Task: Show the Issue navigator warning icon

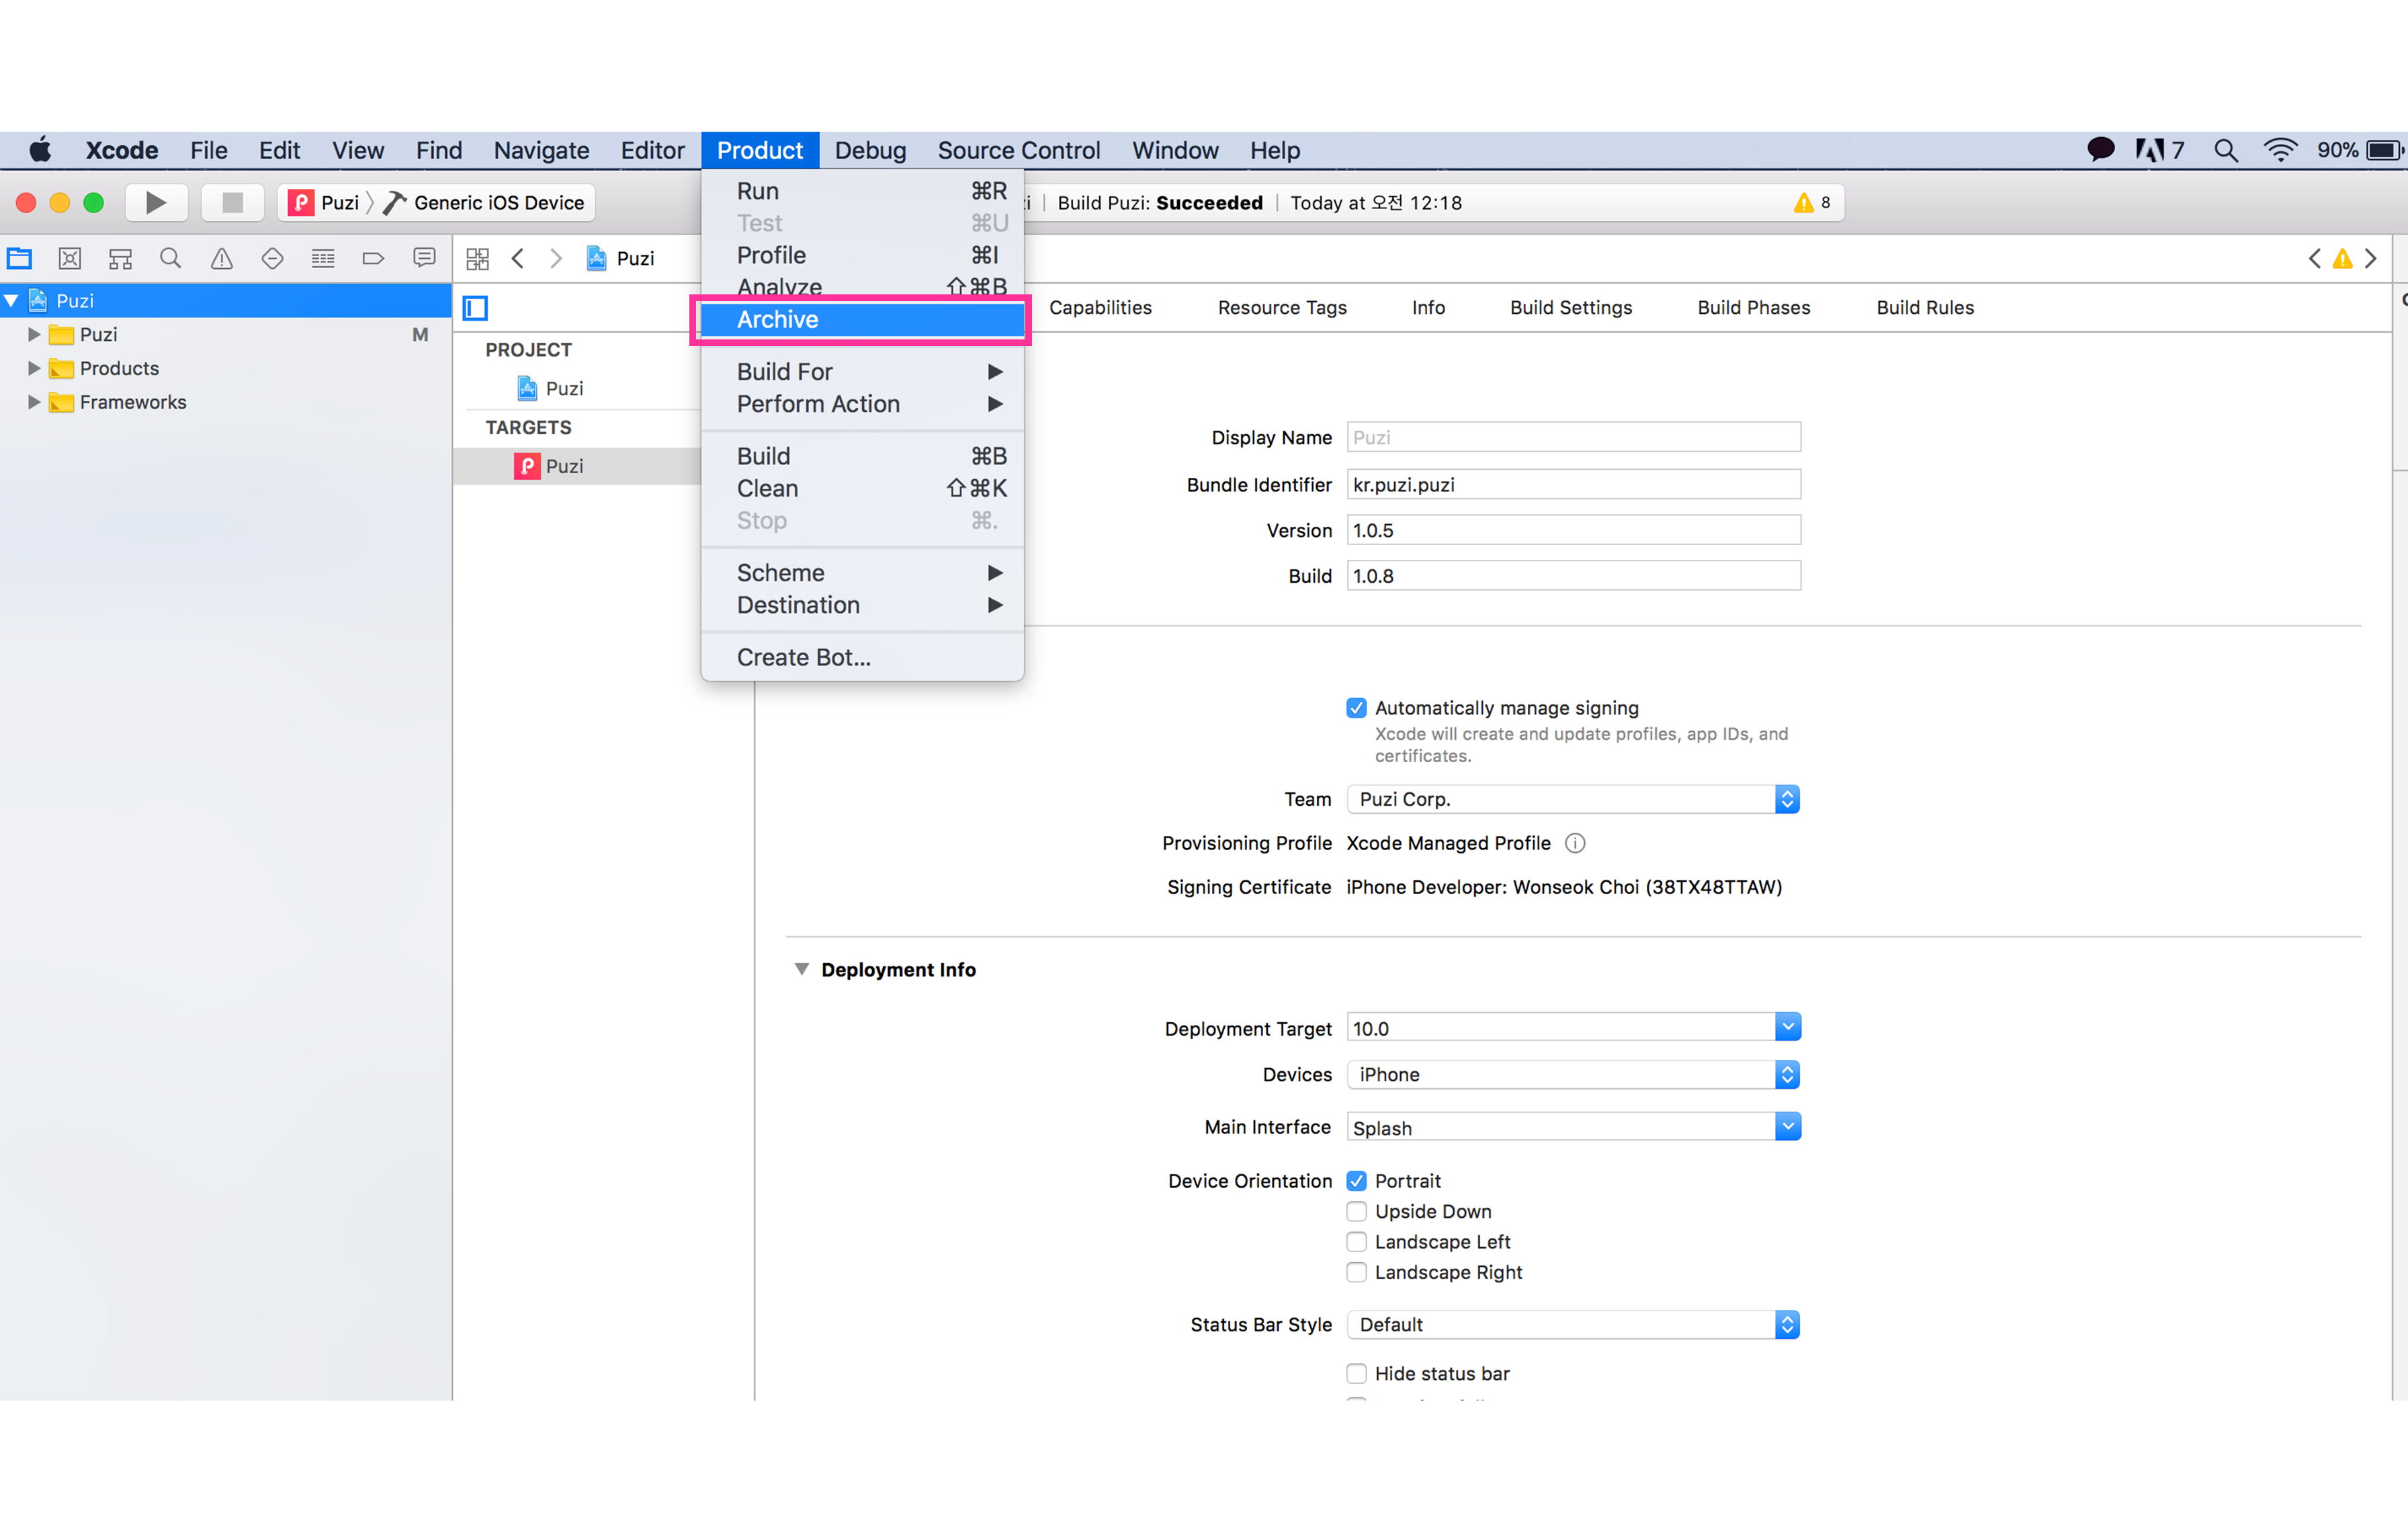Action: tap(222, 259)
